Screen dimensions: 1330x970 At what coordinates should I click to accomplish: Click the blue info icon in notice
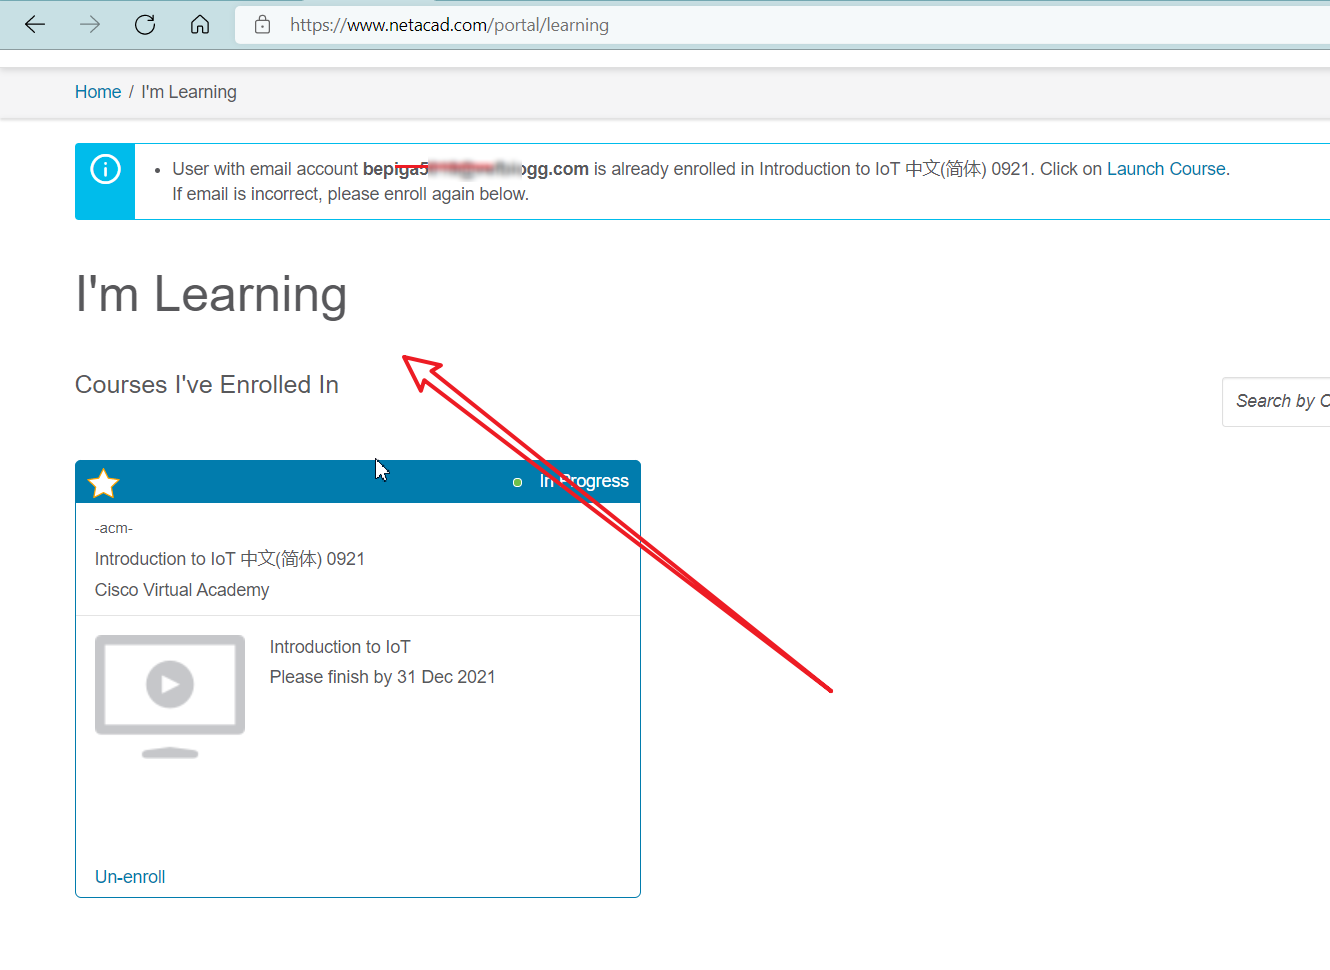click(x=105, y=169)
